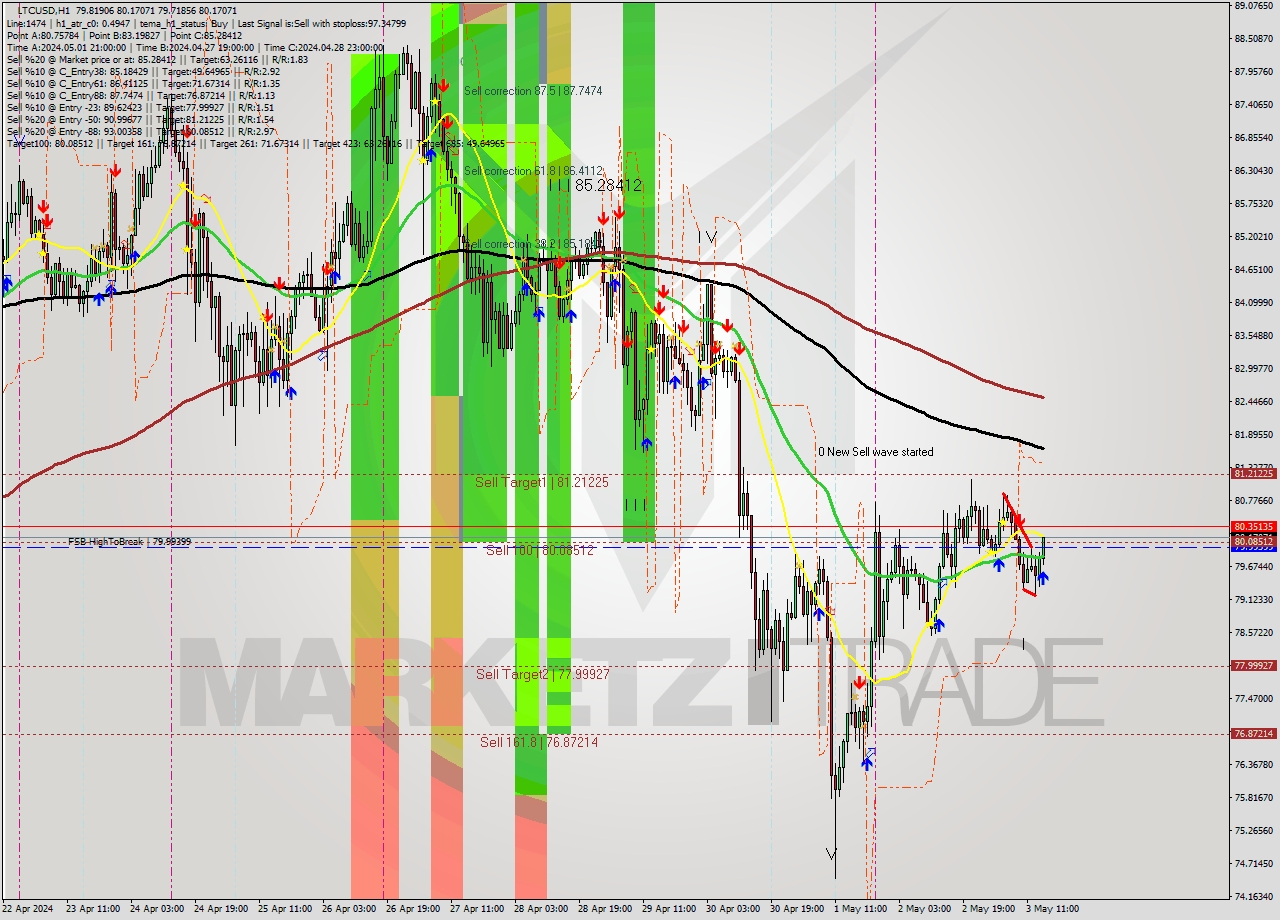Click the FSB-HighToBreak | 79.89399 label

click(x=129, y=541)
